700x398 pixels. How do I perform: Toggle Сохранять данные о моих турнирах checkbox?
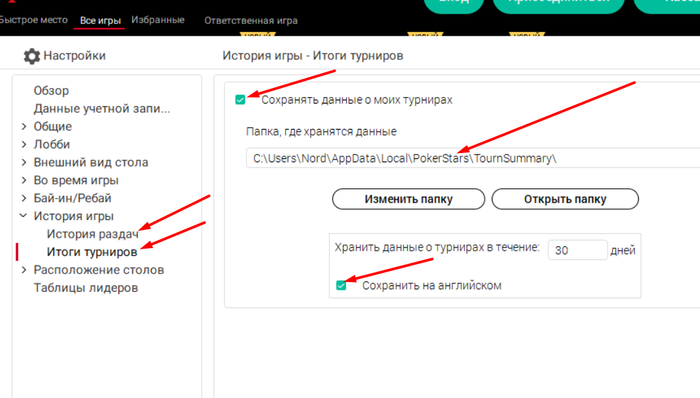pyautogui.click(x=240, y=100)
